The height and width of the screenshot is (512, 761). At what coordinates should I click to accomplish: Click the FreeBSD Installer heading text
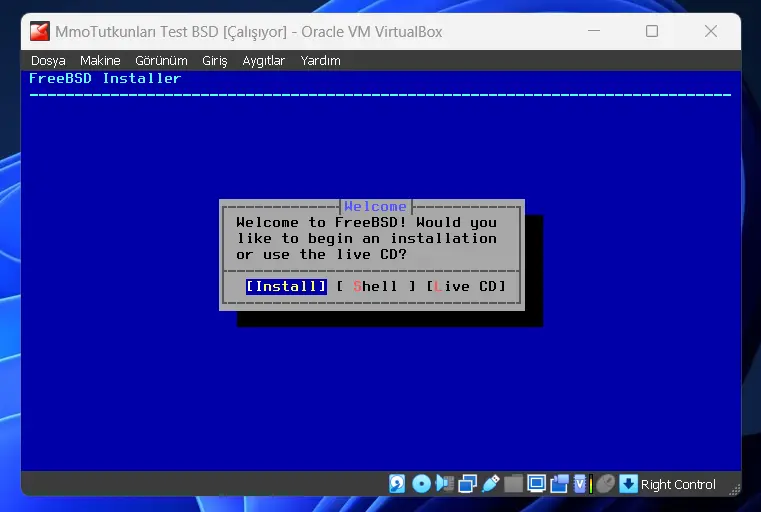click(105, 78)
